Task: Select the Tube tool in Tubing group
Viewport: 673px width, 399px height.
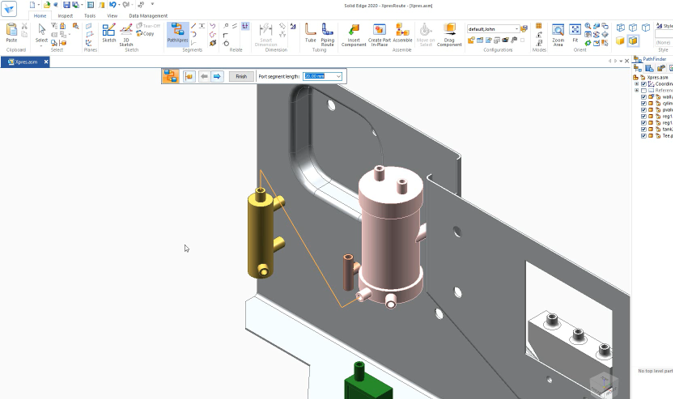Action: [310, 33]
